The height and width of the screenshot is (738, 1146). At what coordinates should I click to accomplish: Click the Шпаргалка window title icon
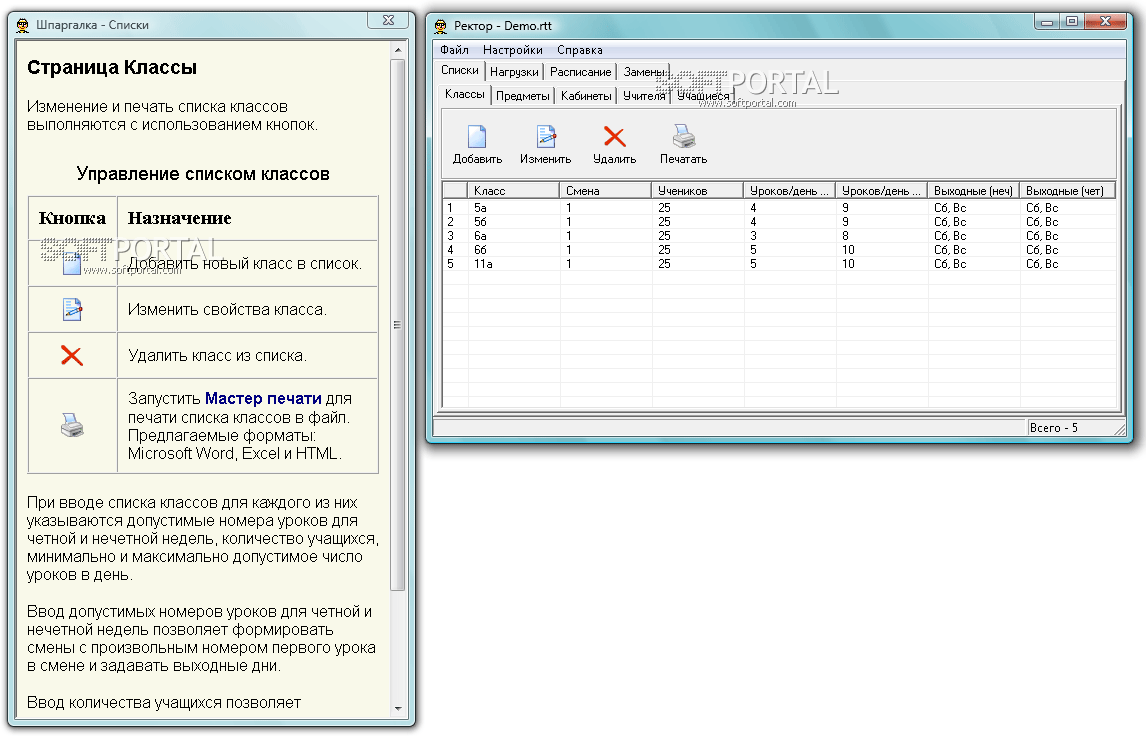pyautogui.click(x=23, y=26)
